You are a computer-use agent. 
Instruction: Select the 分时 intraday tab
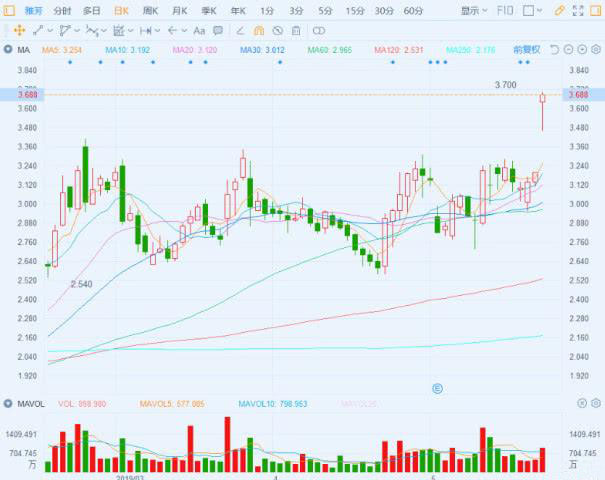62,10
